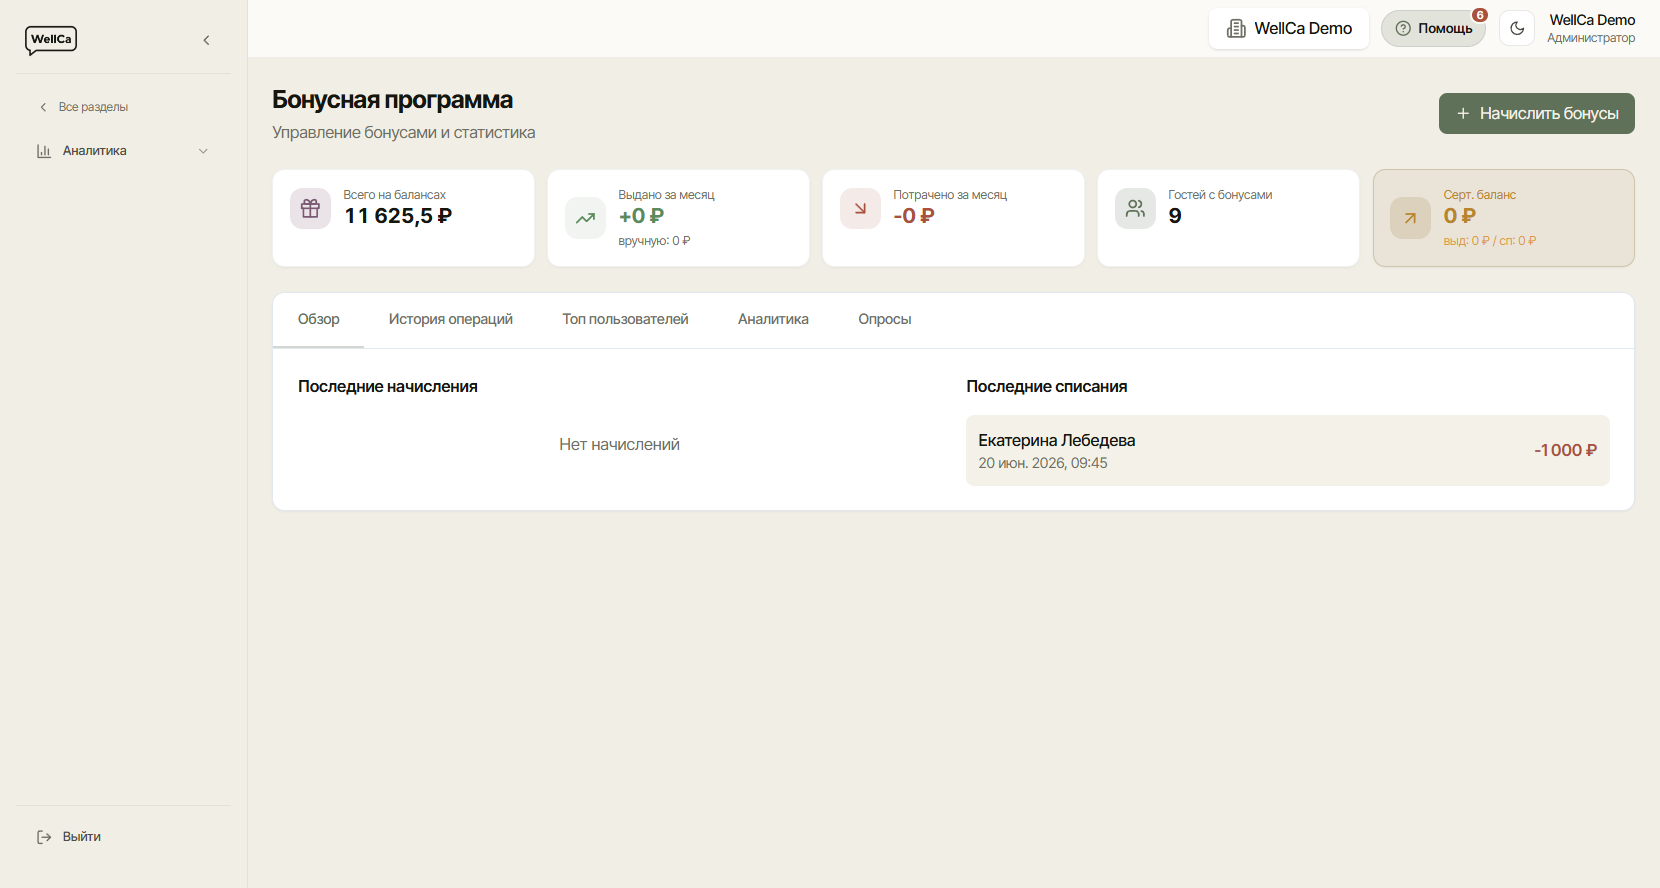Click the users icon on Гостей с бонусами card

point(1136,208)
